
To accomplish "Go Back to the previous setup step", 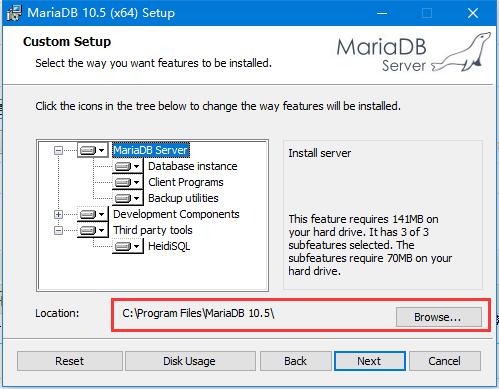I will [x=295, y=361].
